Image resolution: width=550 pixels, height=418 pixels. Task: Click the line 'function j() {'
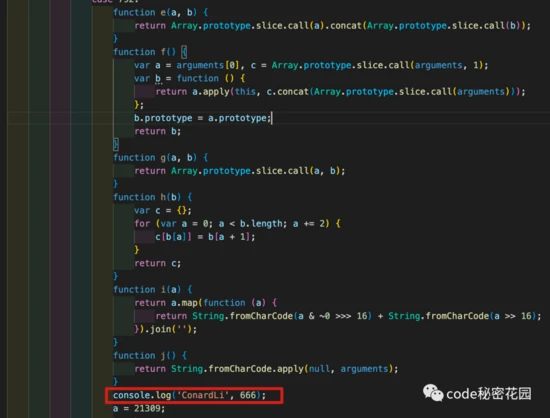point(150,356)
